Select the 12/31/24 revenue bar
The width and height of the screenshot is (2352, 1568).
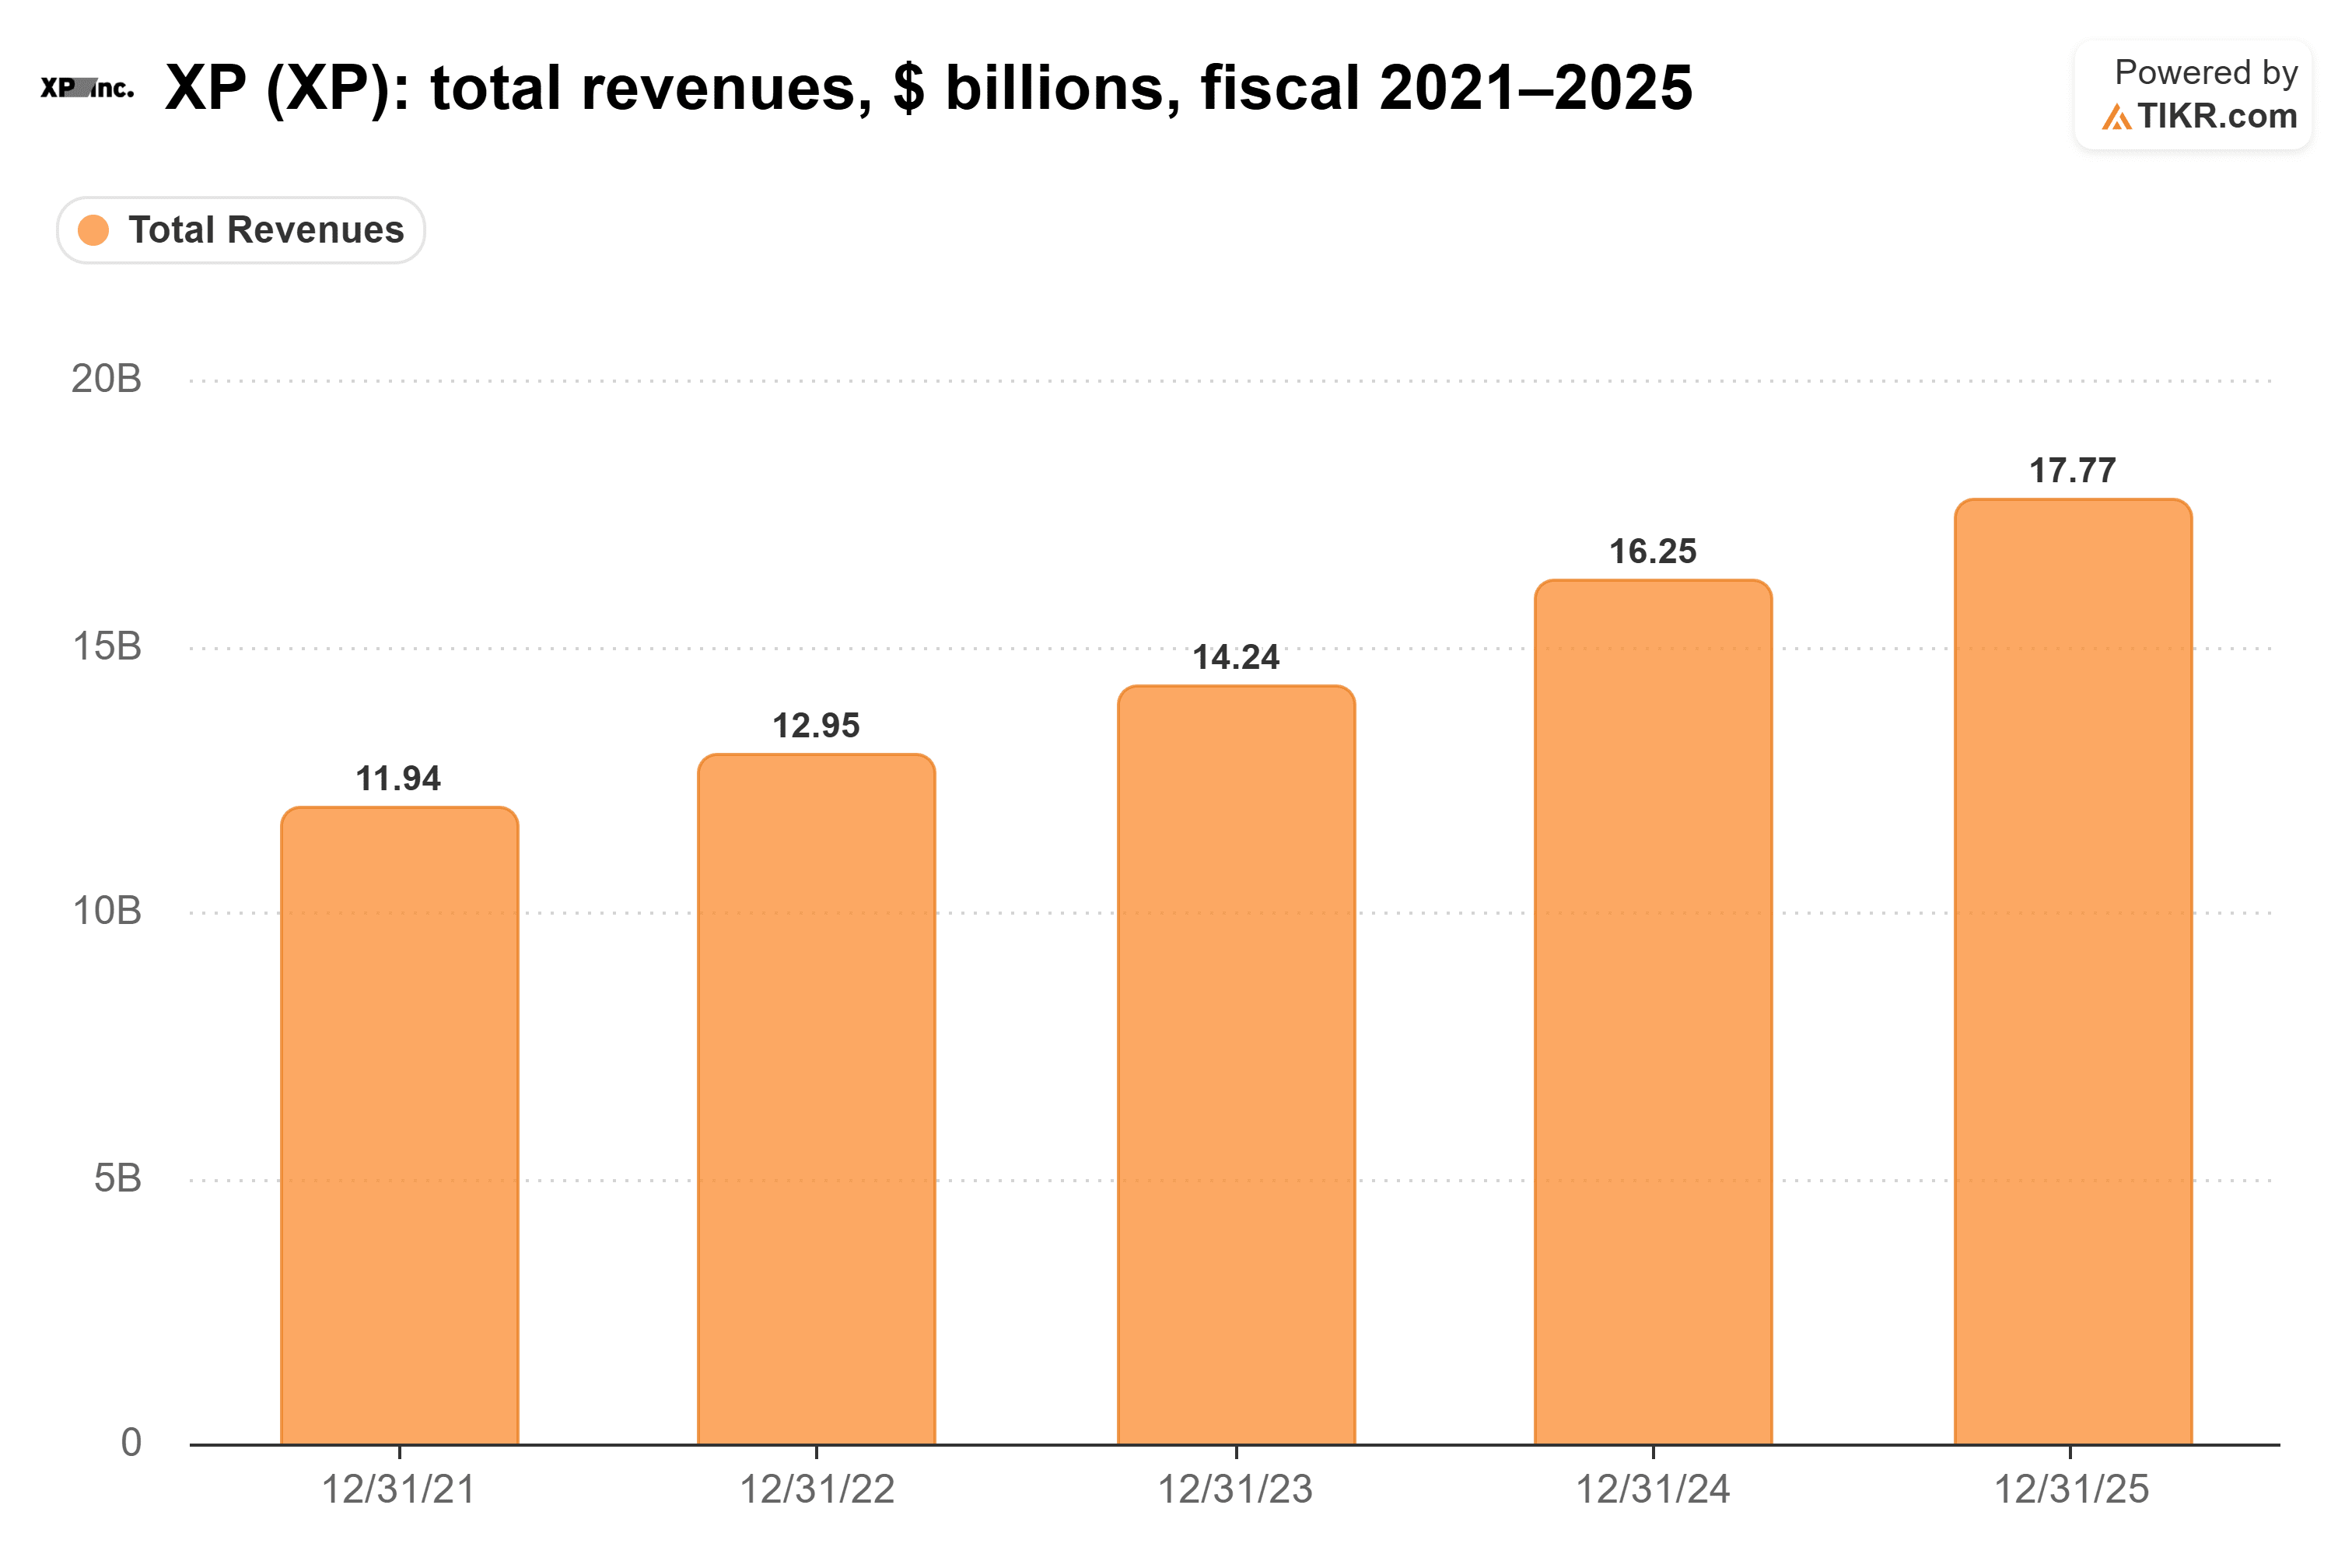pyautogui.click(x=1653, y=1011)
